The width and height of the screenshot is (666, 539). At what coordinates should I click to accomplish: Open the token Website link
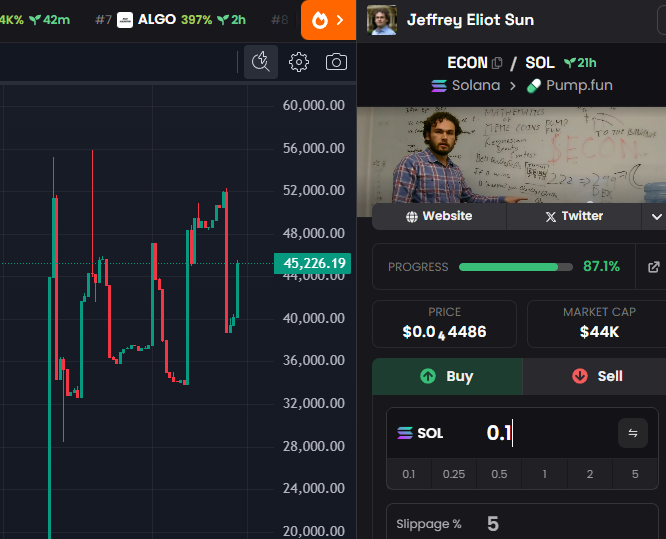click(439, 216)
